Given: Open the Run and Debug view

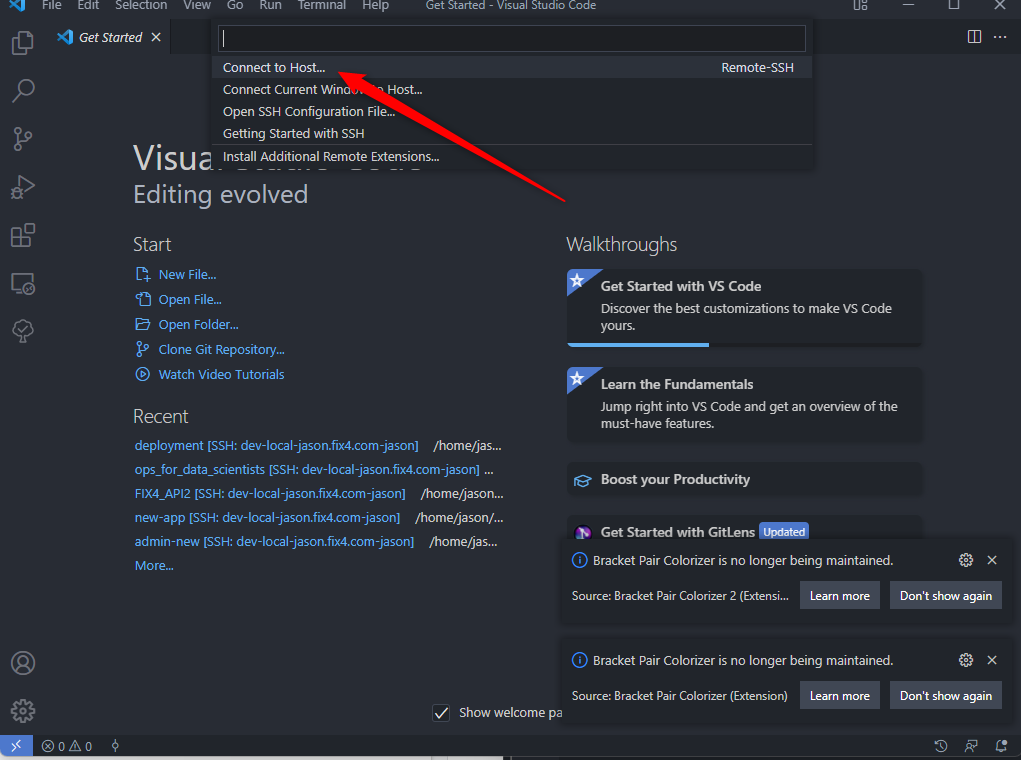Looking at the screenshot, I should click(x=23, y=187).
